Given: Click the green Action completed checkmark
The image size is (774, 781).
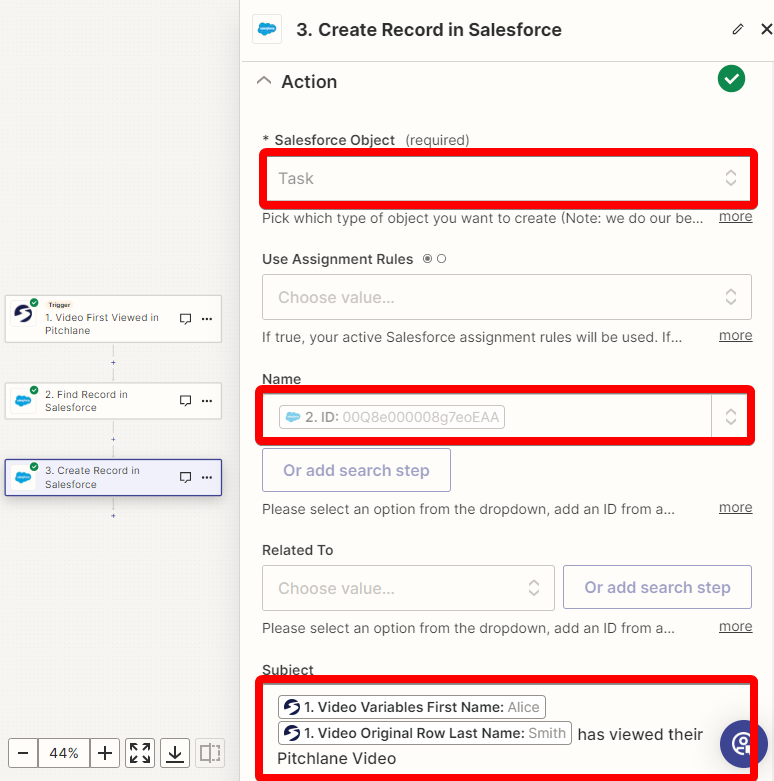Looking at the screenshot, I should [x=731, y=79].
